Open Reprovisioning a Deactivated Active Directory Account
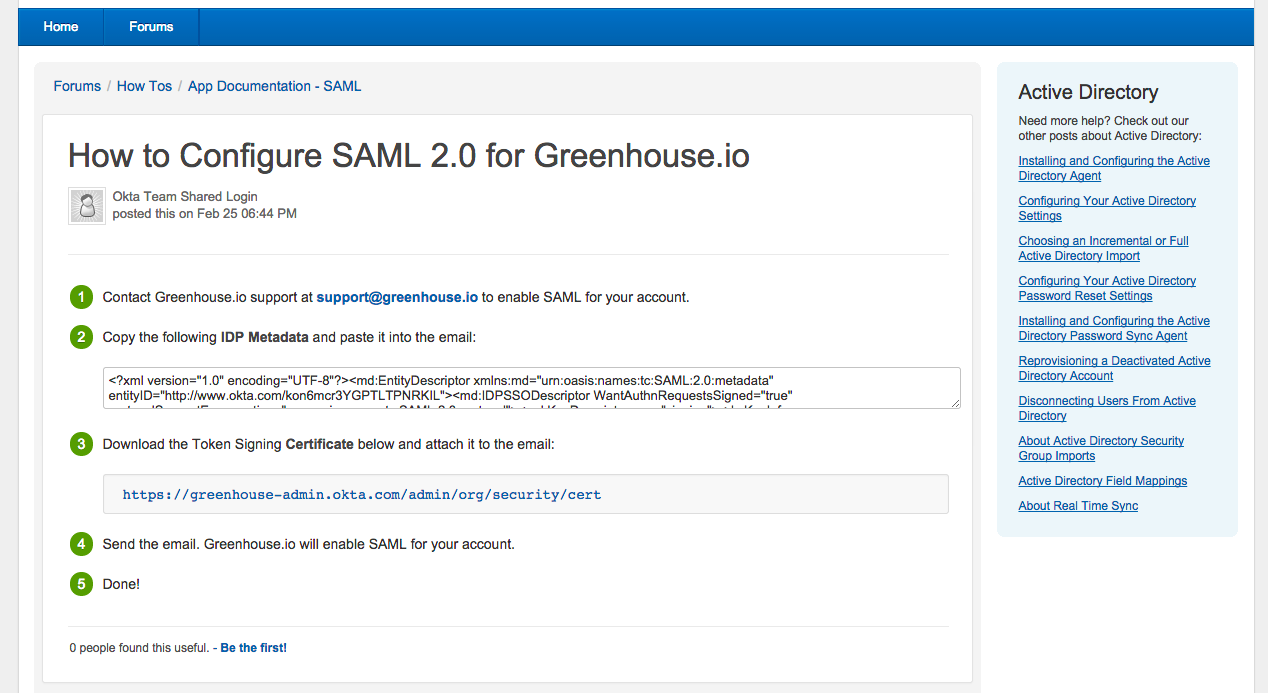Screen dimensions: 1268x693 click(x=1114, y=368)
